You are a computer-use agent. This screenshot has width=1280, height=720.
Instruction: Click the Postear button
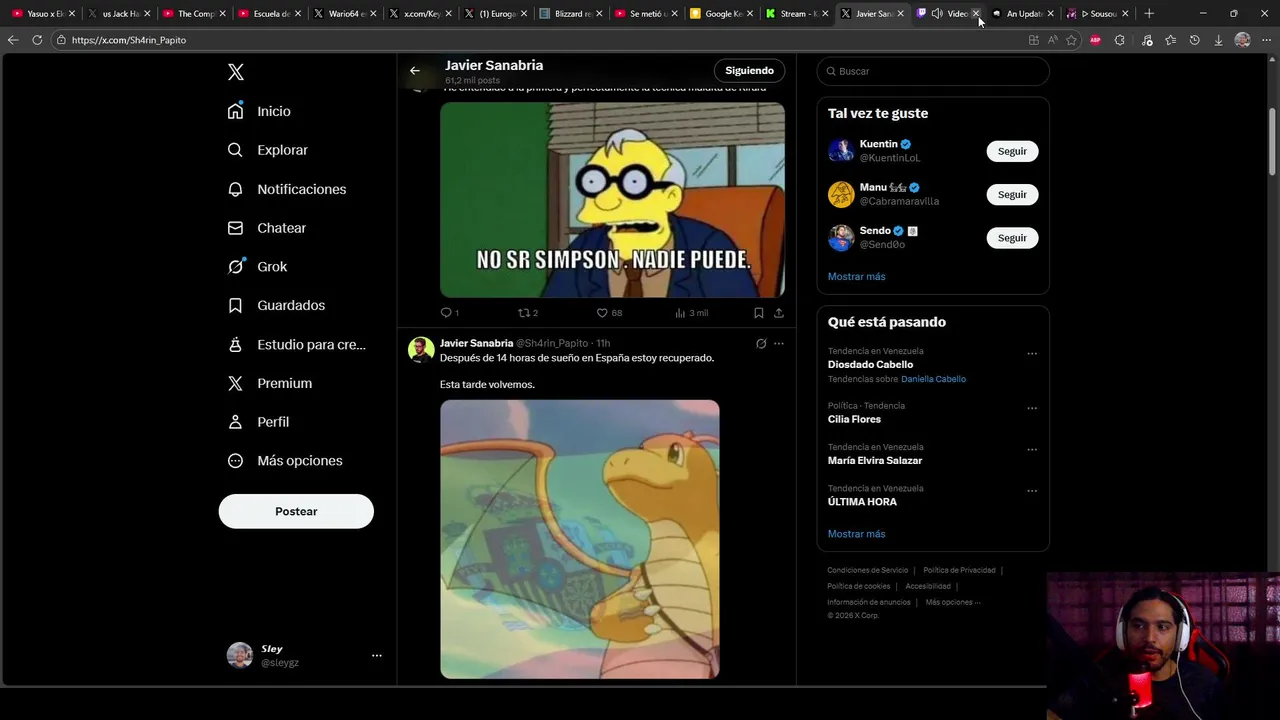tap(296, 511)
